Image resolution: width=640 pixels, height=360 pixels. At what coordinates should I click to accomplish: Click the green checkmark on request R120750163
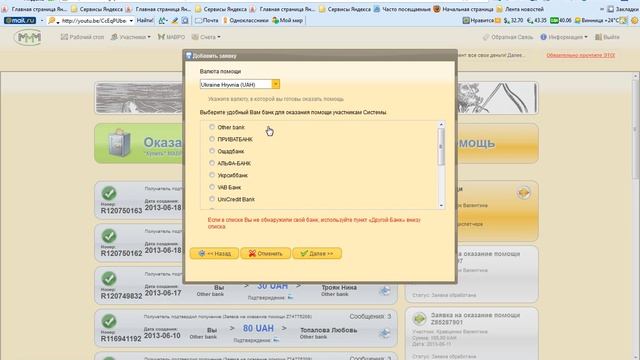click(x=109, y=193)
